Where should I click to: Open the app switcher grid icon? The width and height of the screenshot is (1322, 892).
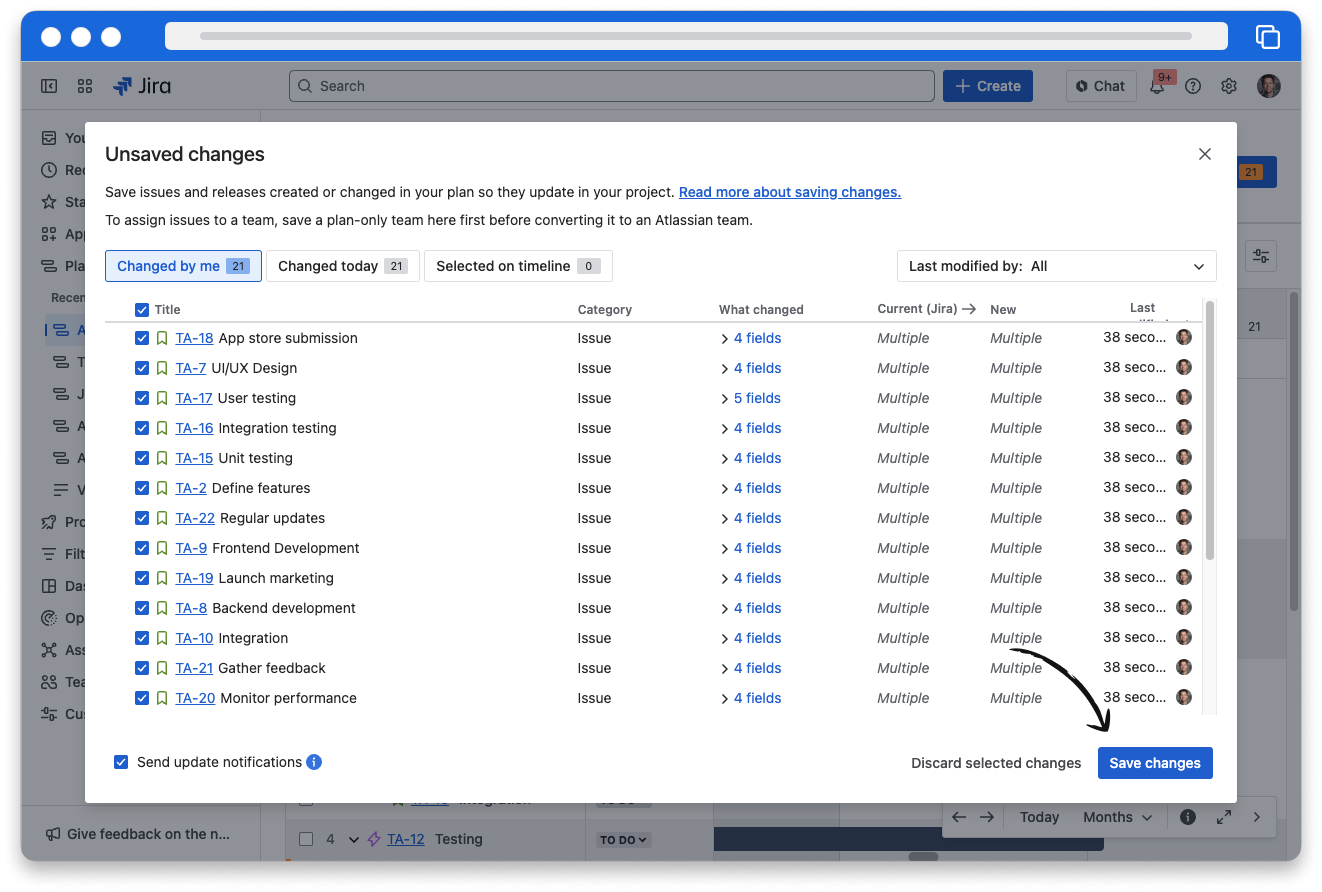85,86
